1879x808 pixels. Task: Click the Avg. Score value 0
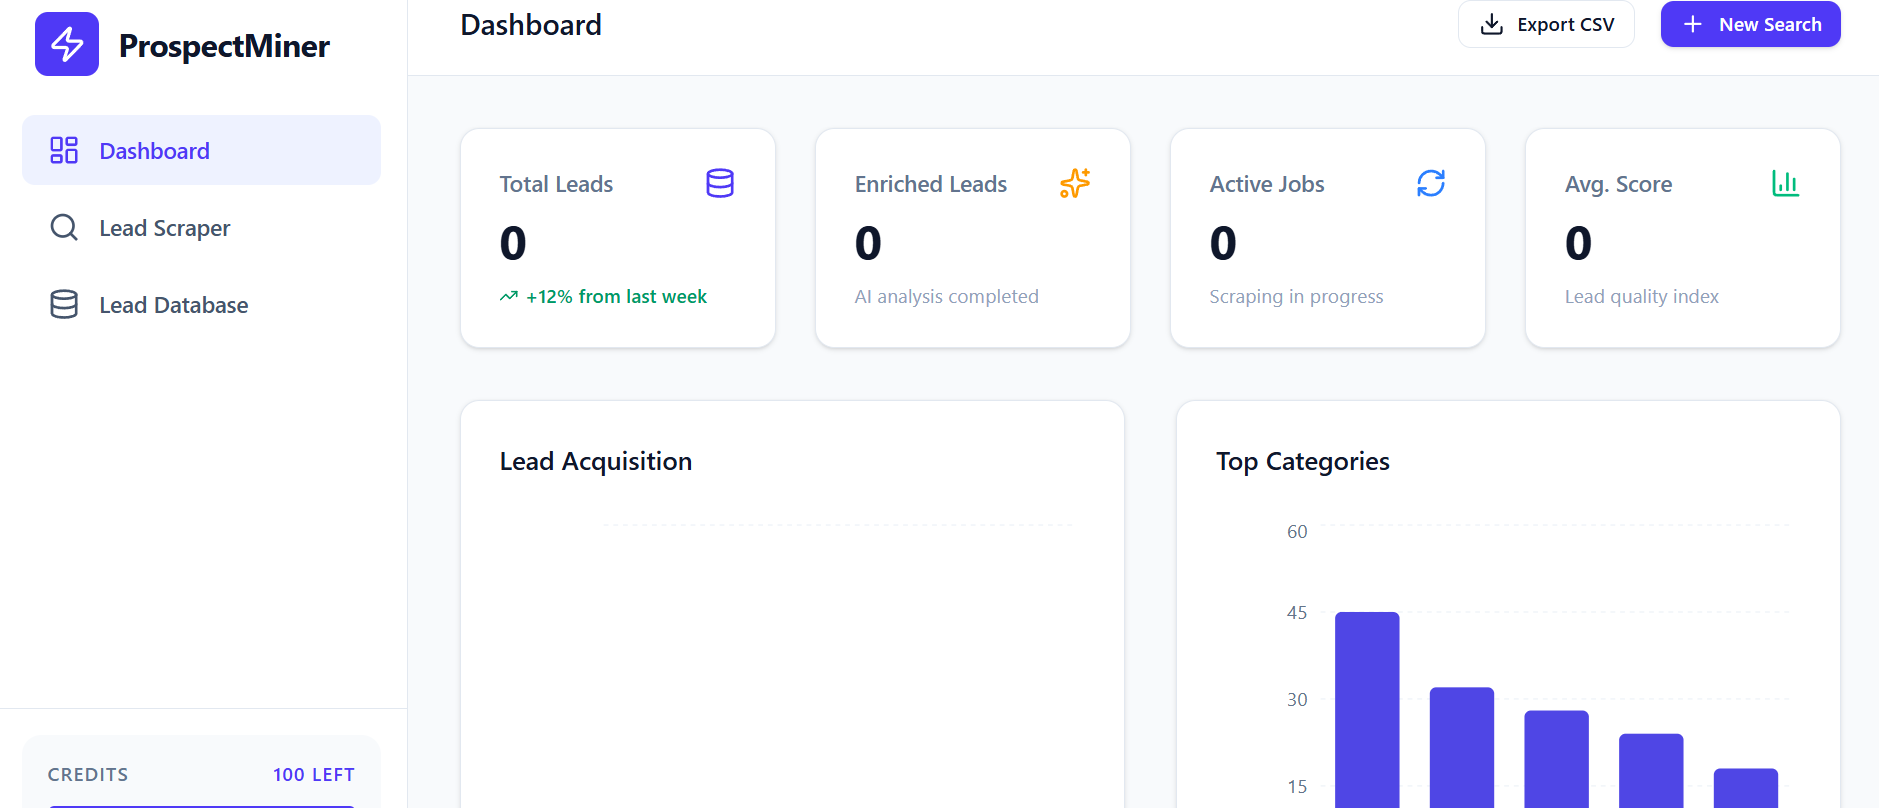click(1578, 243)
